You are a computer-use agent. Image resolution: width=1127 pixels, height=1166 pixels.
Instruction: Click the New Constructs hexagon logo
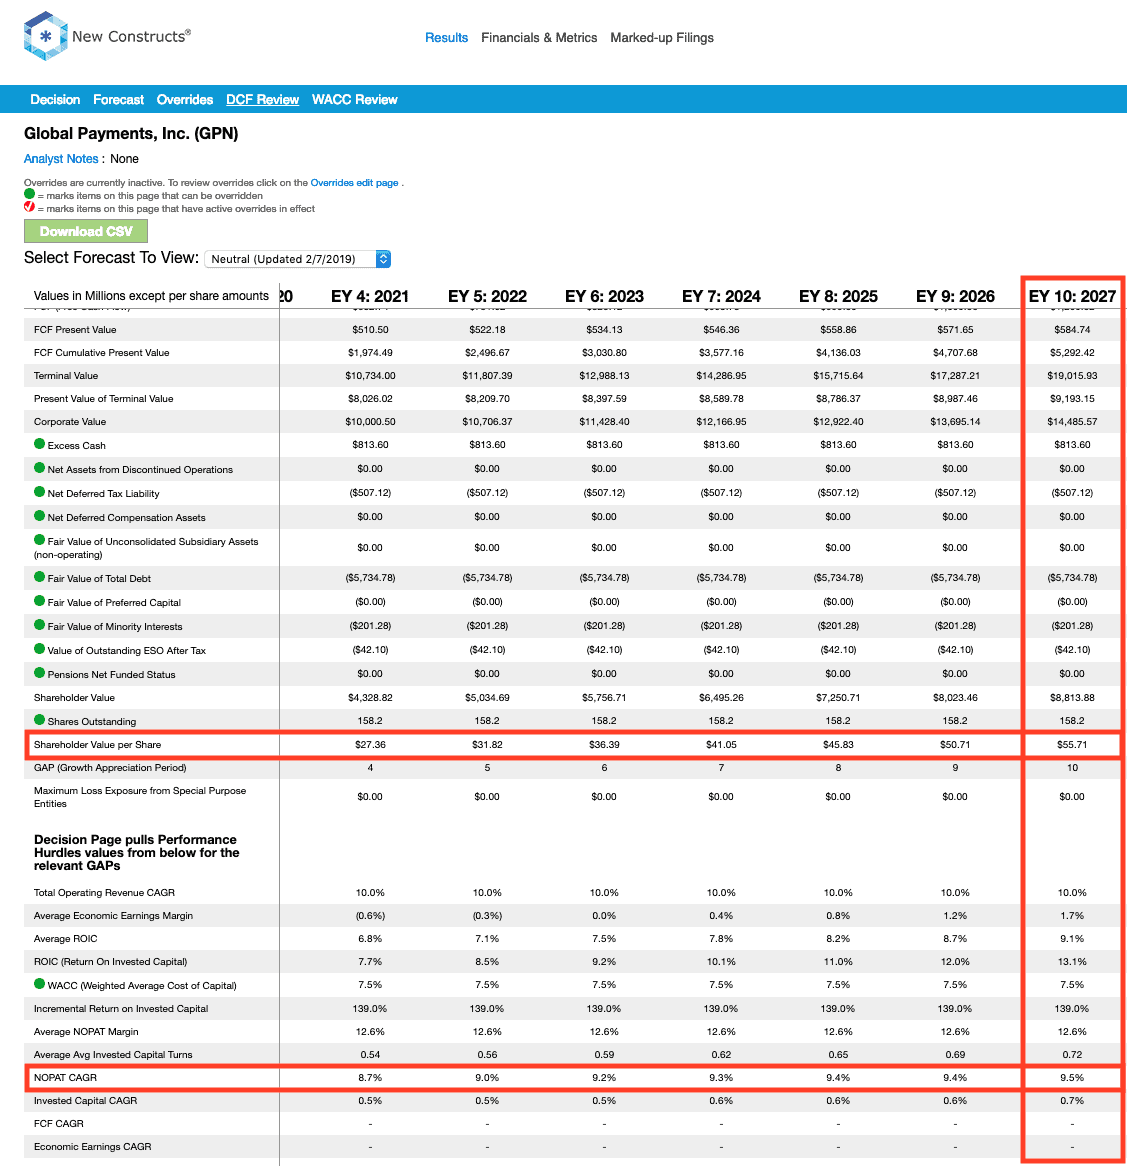coord(45,36)
